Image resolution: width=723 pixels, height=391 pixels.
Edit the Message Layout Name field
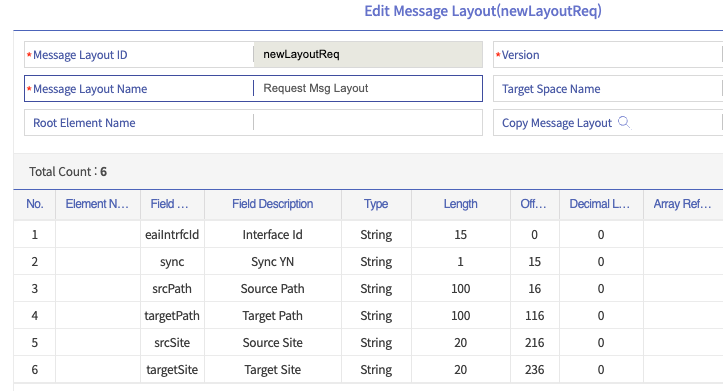[367, 89]
